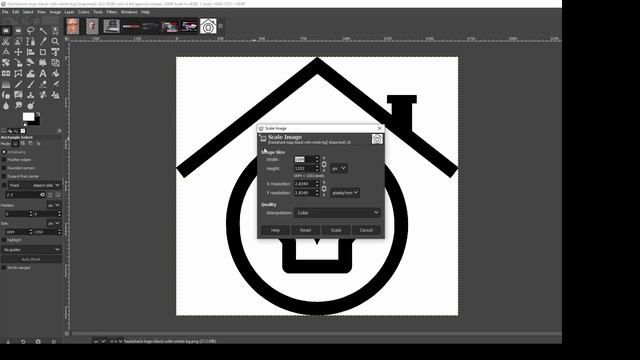Click the black background color swatch
The height and width of the screenshot is (360, 640).
(36, 122)
